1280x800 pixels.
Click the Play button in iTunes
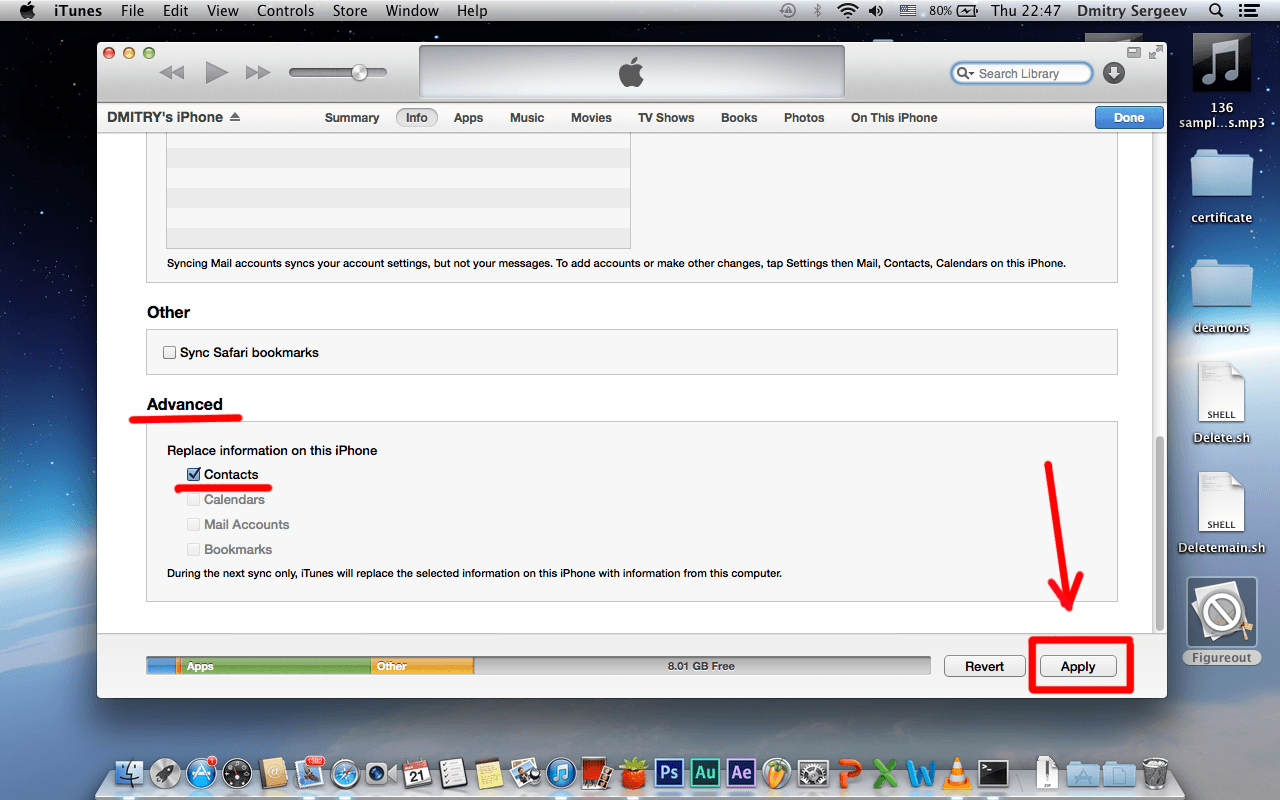click(x=216, y=72)
